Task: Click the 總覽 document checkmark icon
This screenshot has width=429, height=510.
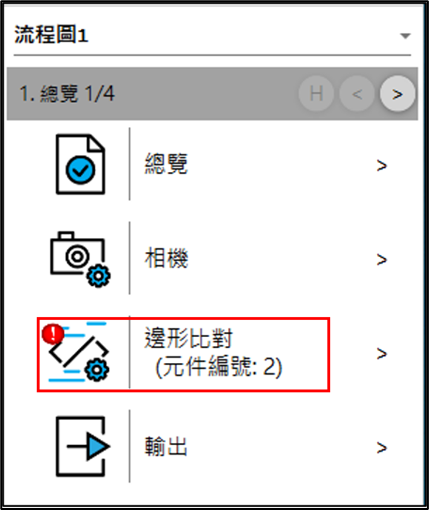Action: click(x=80, y=164)
